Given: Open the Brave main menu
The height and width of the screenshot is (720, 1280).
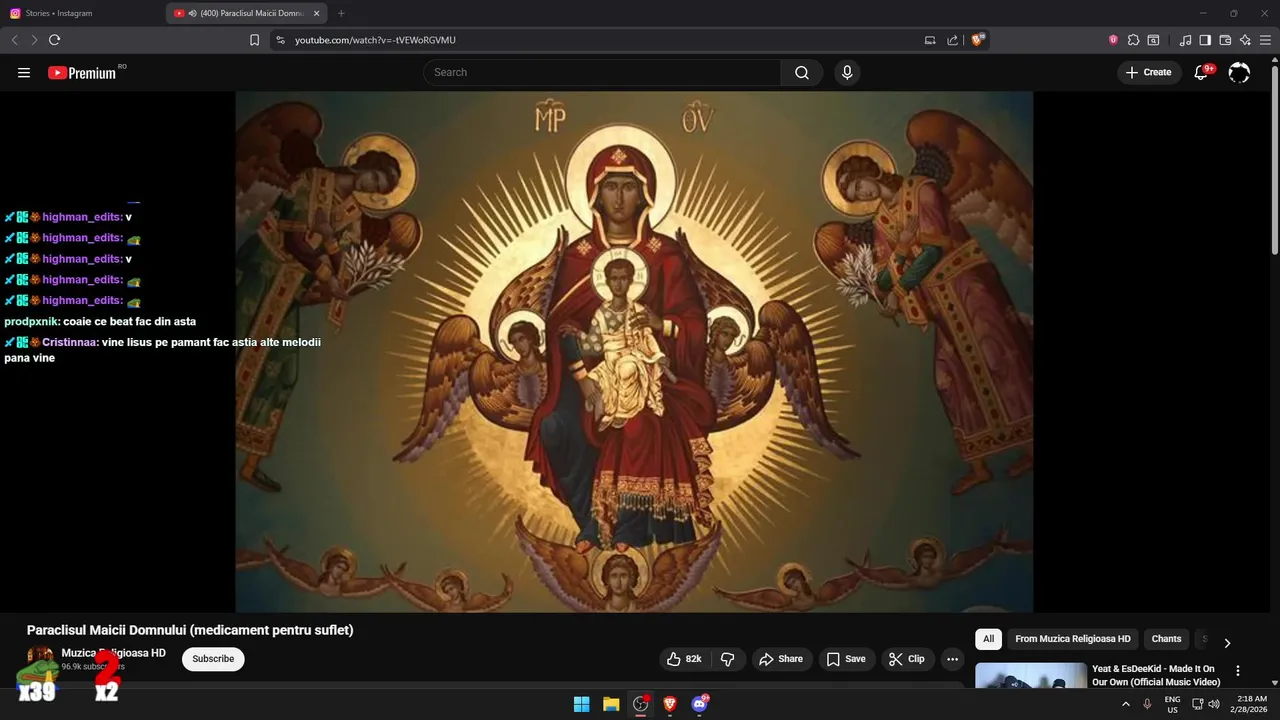Looking at the screenshot, I should (1265, 40).
